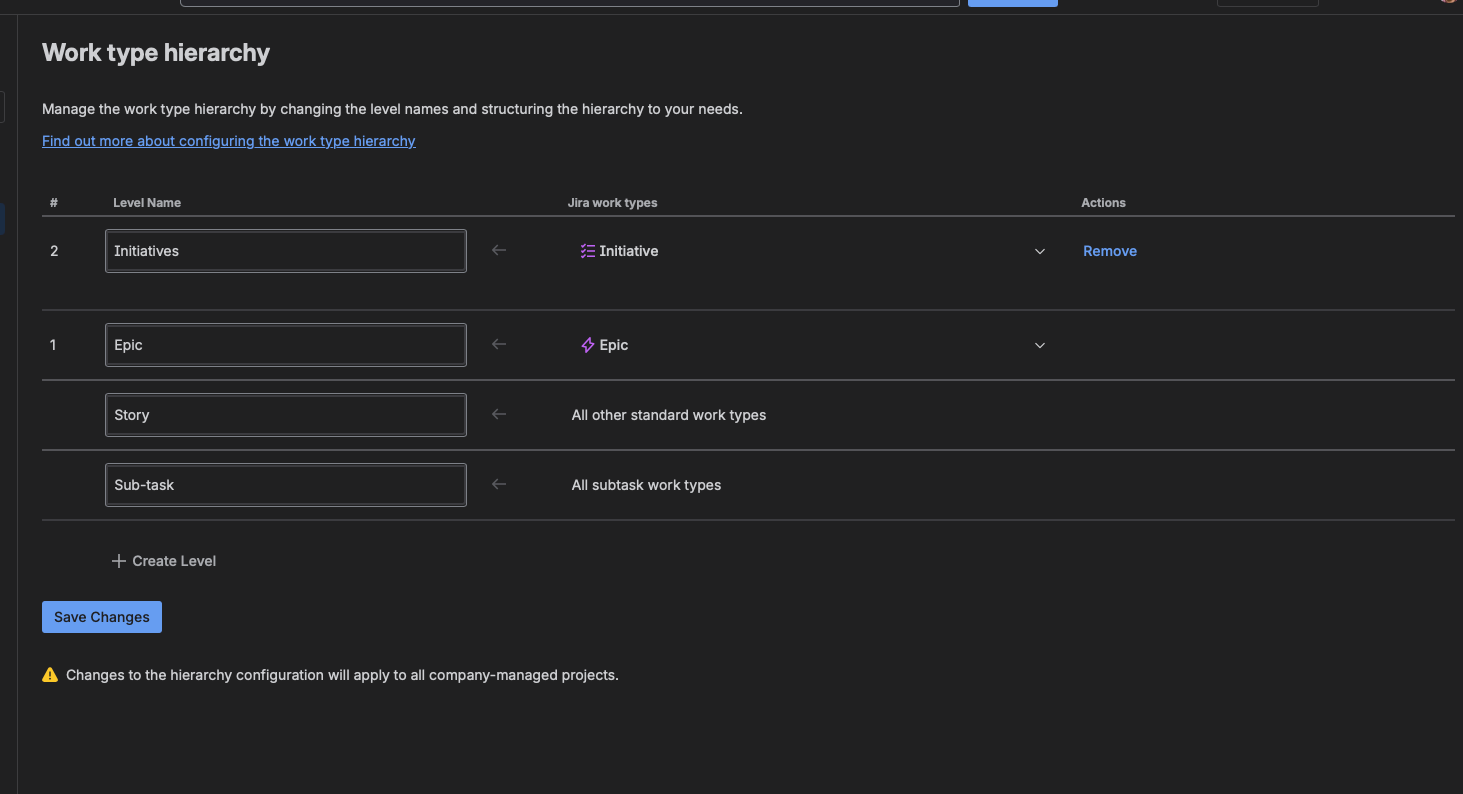
Task: Focus the Epic level name field
Action: pos(285,345)
